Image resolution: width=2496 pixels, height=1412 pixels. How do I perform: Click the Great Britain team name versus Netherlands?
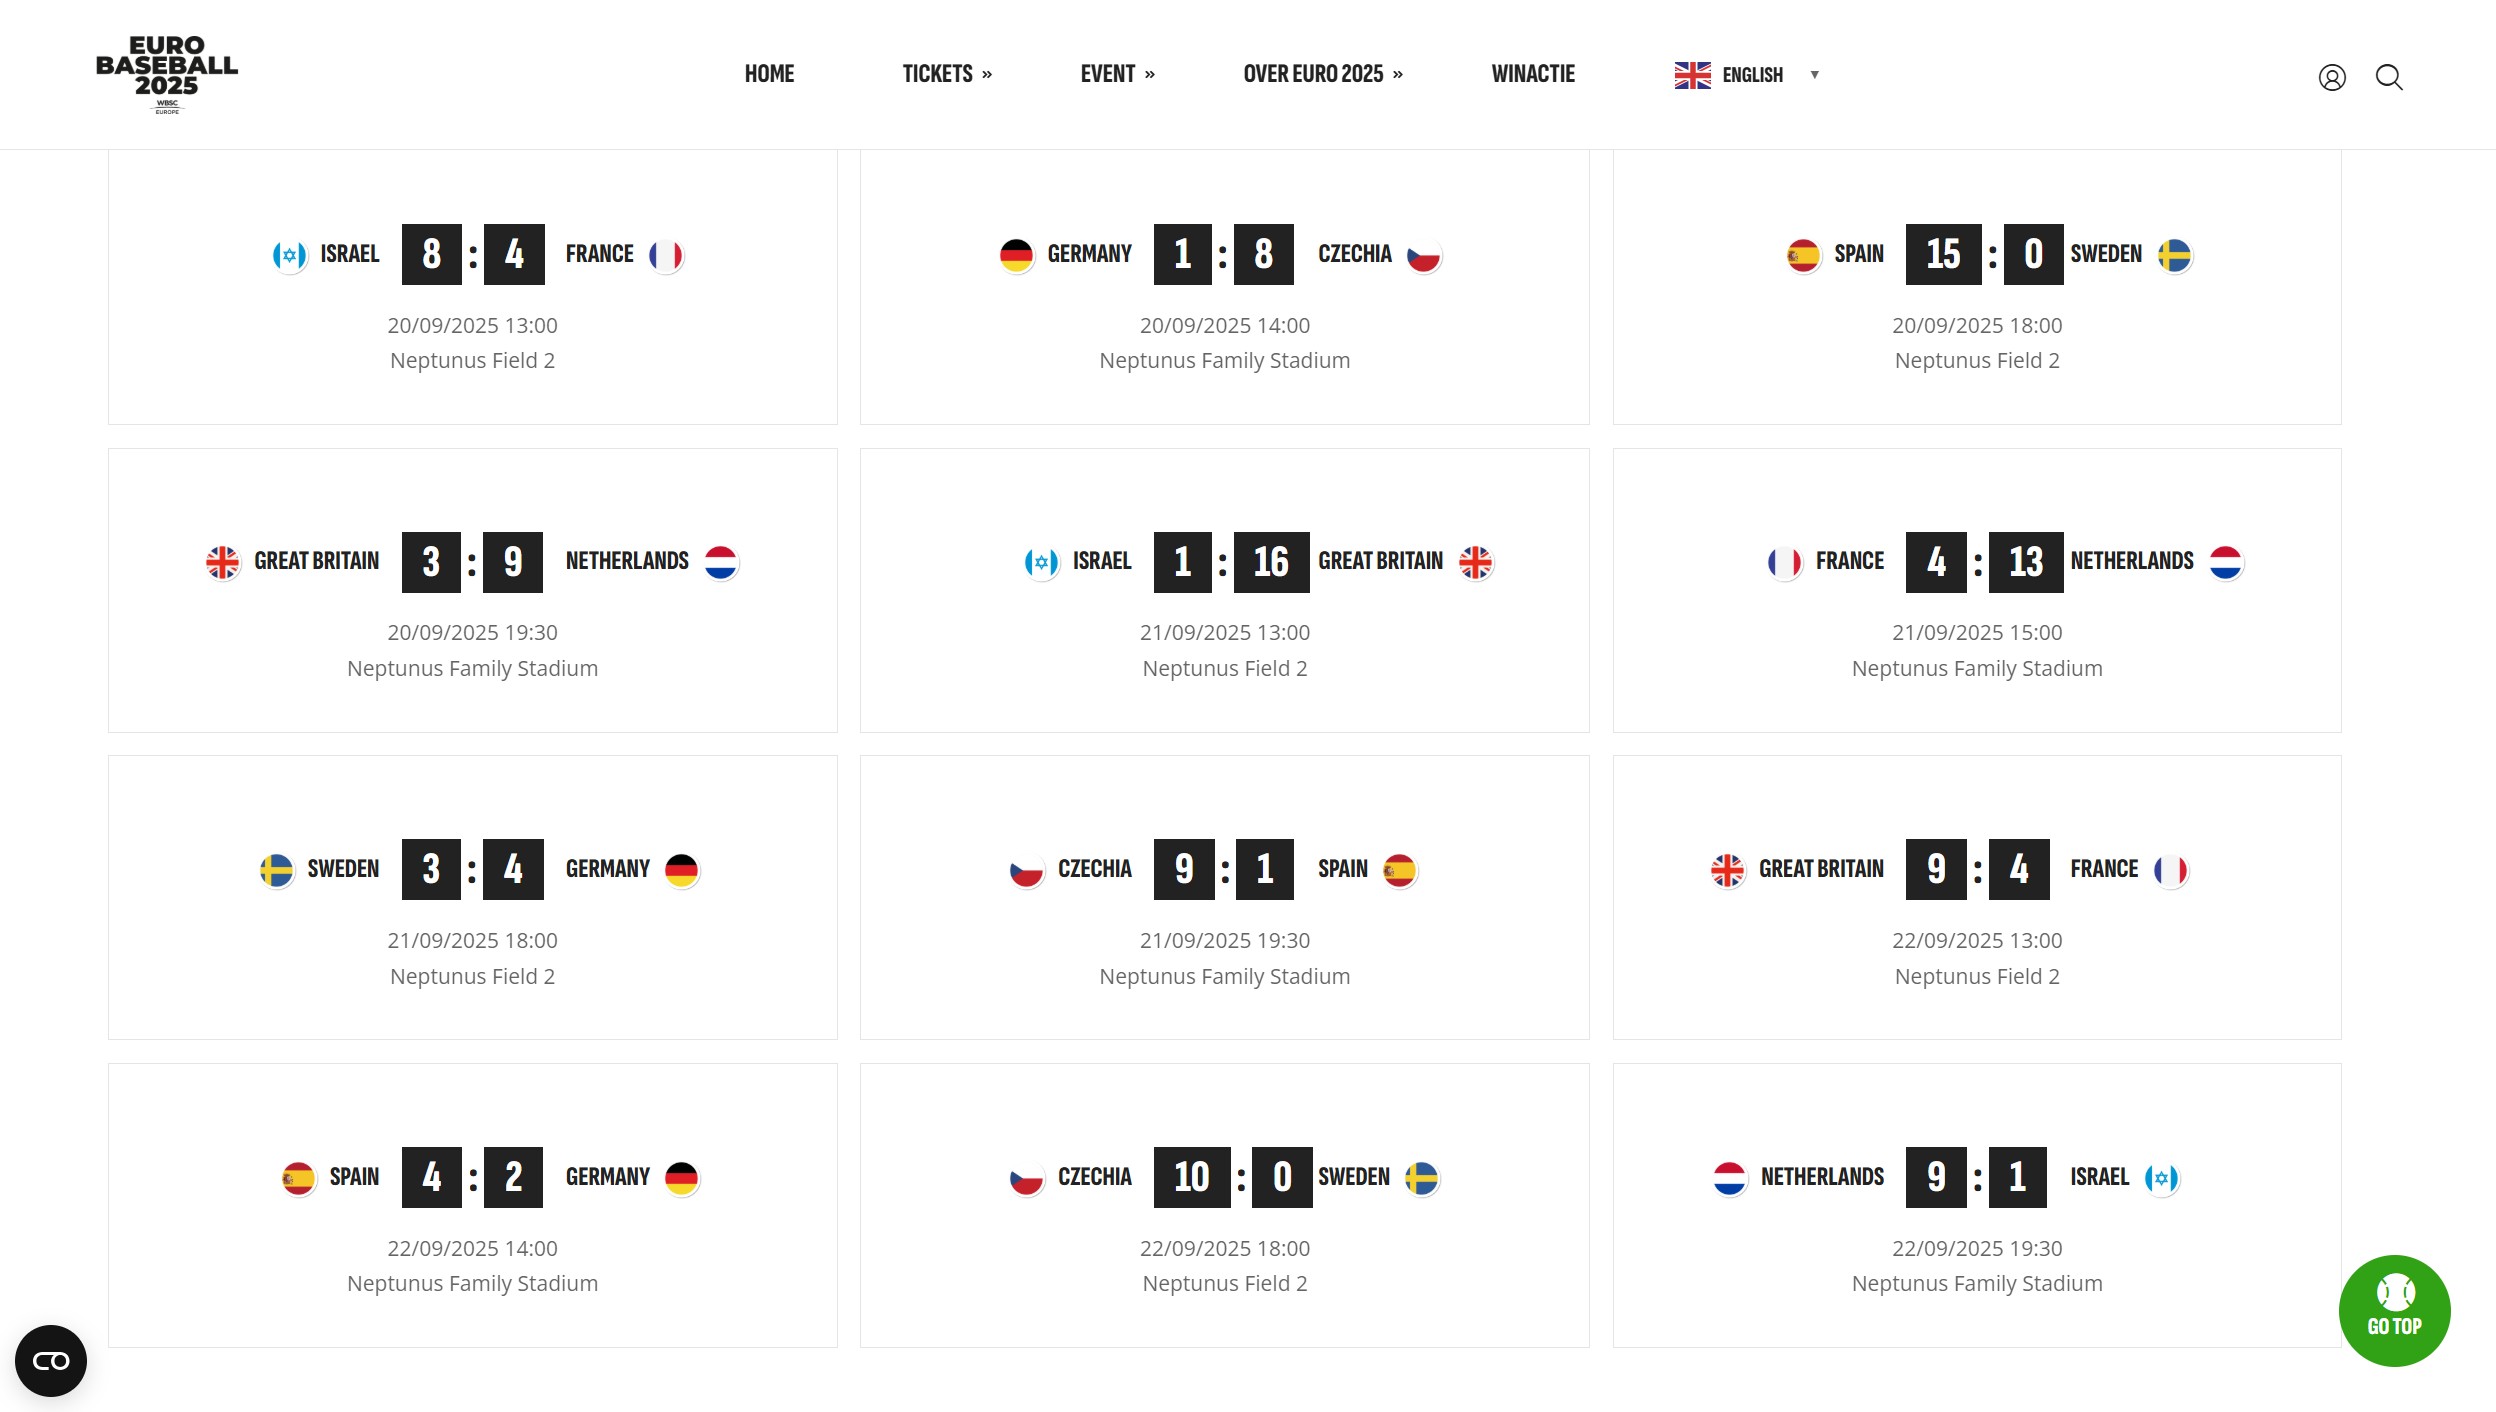(x=316, y=561)
